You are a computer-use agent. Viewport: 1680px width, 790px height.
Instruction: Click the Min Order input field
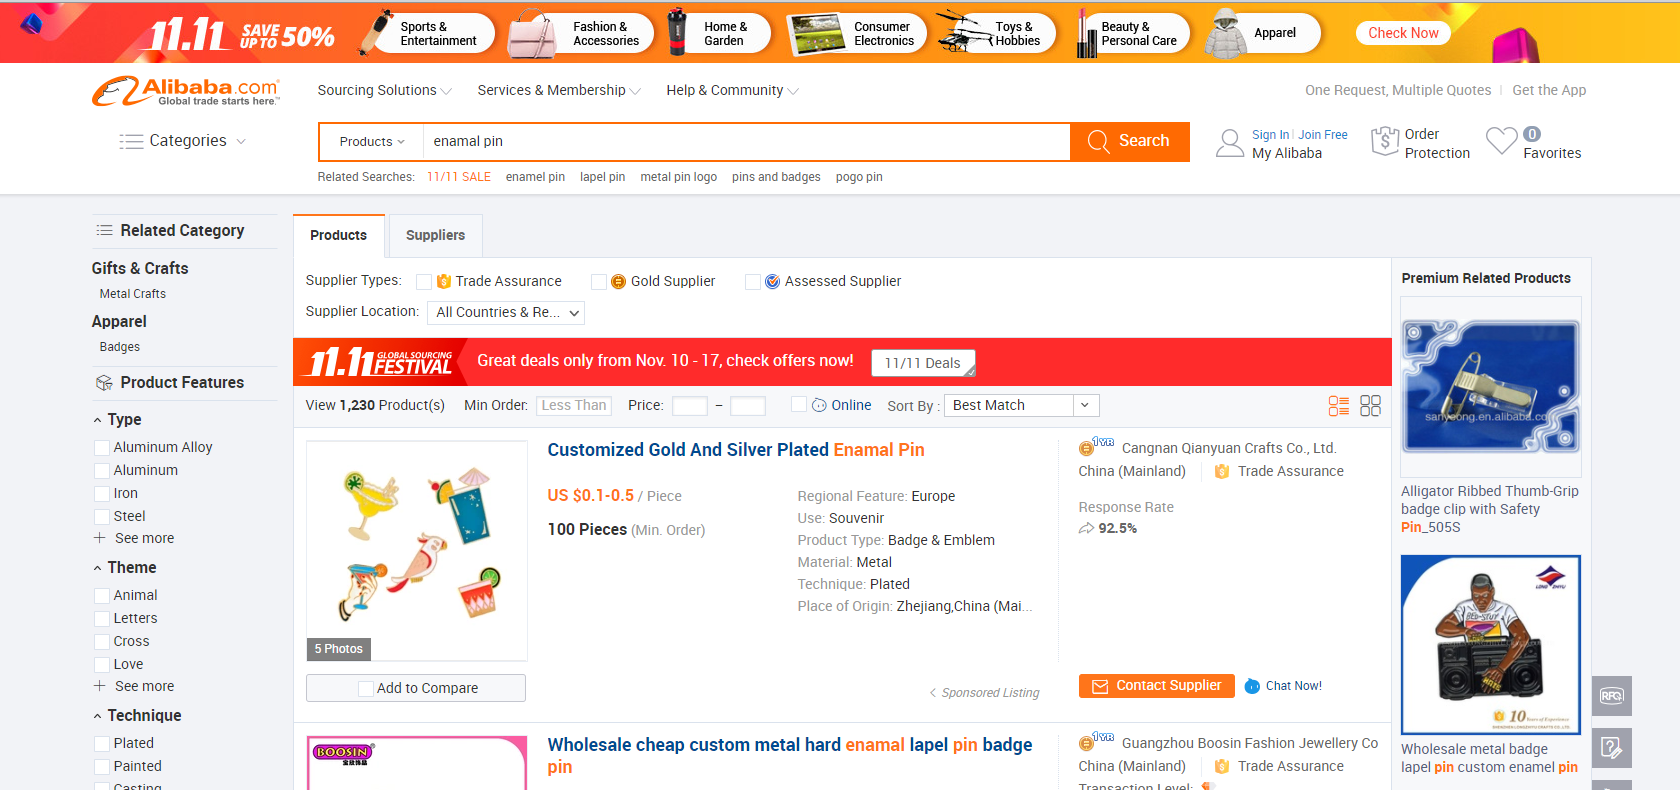tap(574, 405)
